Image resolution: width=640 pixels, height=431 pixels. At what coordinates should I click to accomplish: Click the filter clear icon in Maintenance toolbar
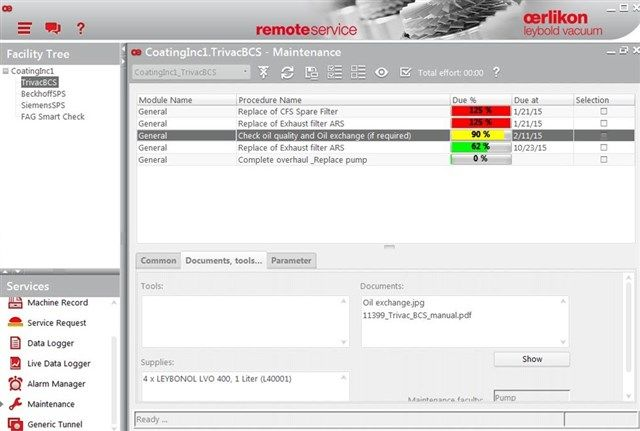point(264,72)
